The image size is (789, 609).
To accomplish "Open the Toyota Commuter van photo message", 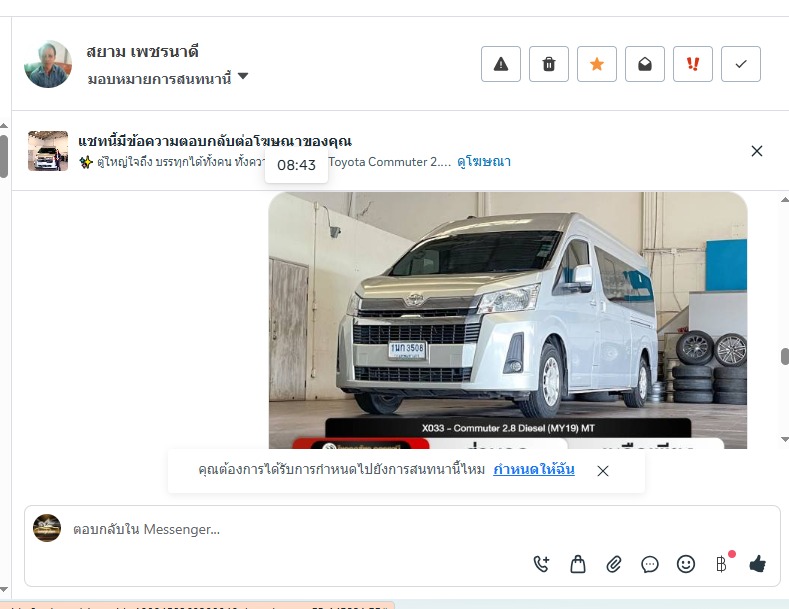I will [x=508, y=320].
